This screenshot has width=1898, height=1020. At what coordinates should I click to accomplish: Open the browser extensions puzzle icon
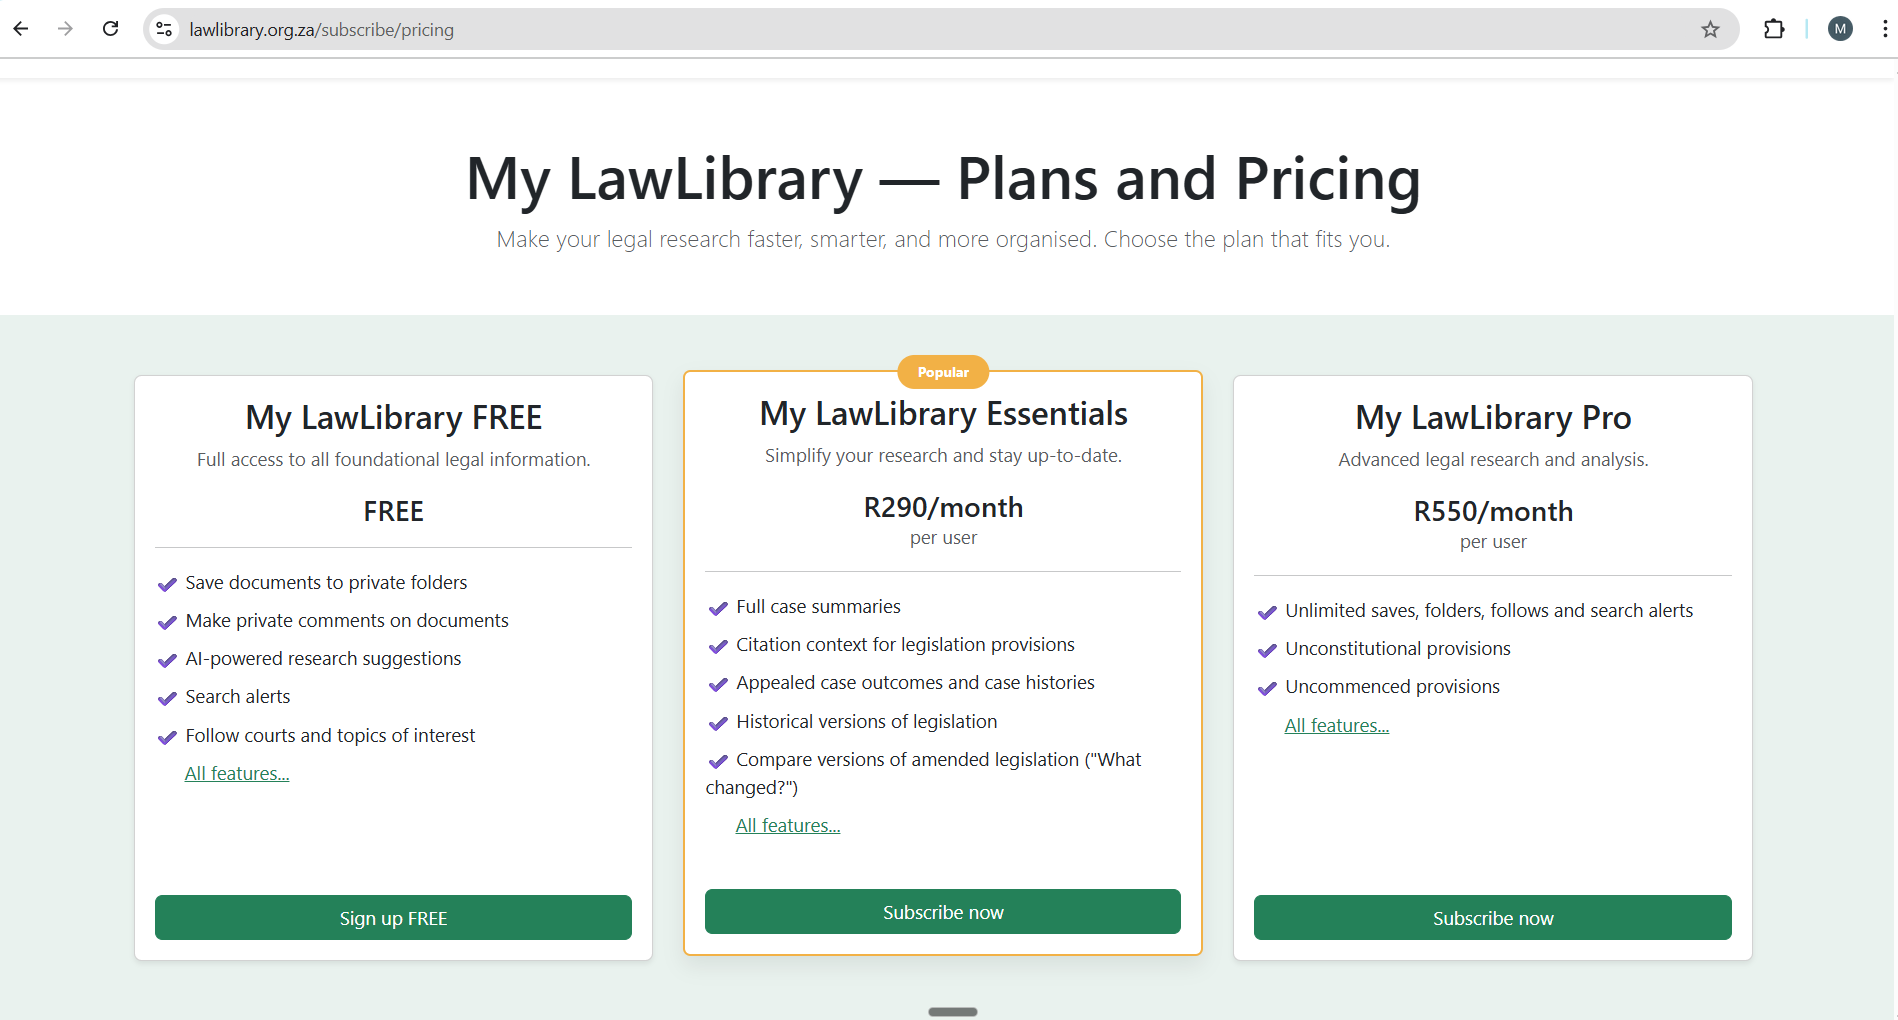point(1774,30)
